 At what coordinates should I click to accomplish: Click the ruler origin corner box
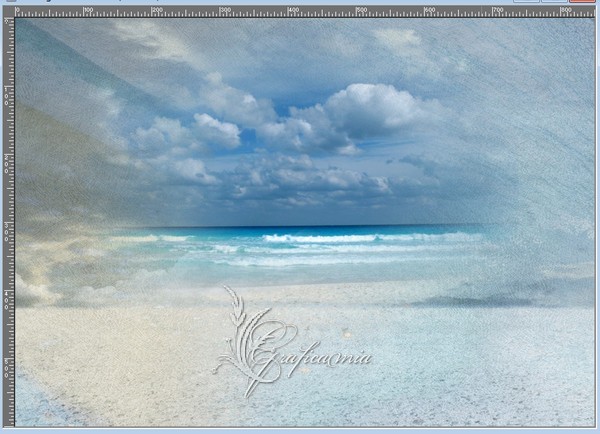[x=9, y=11]
